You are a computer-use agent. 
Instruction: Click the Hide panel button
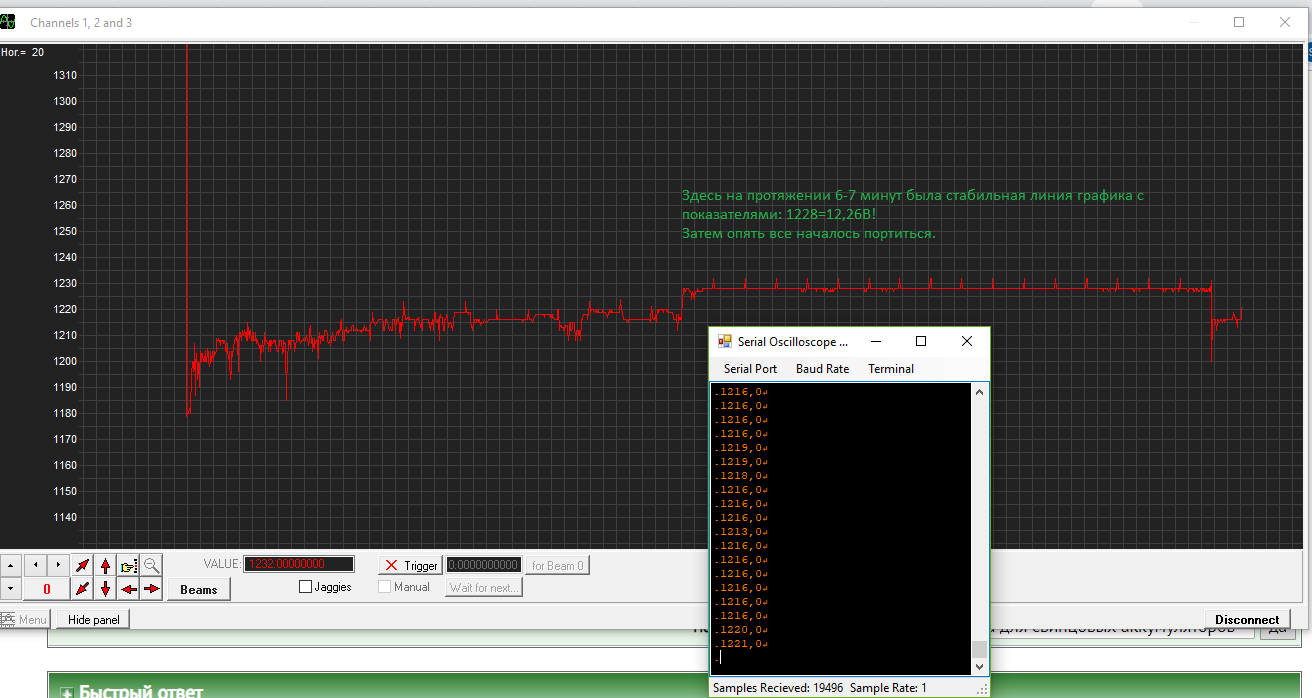[93, 620]
